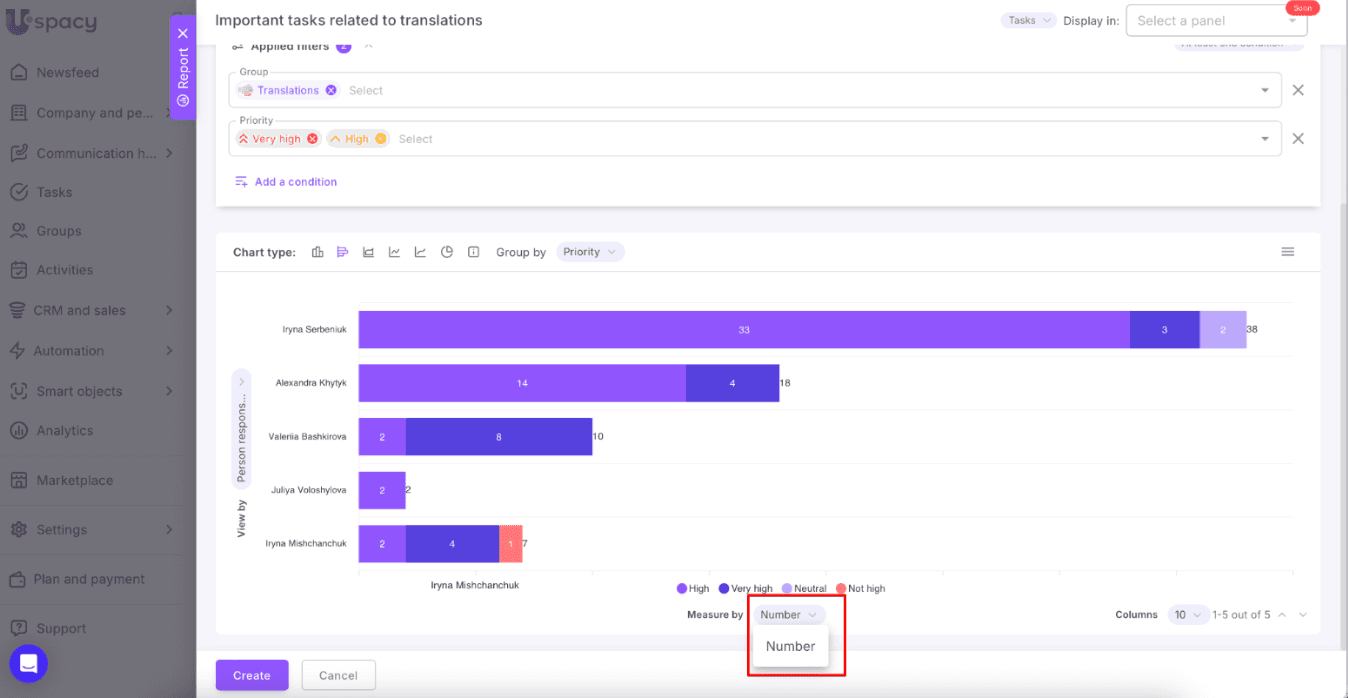Toggle the Not high legend entry
Screen dimensions: 1348x698
tap(860, 589)
